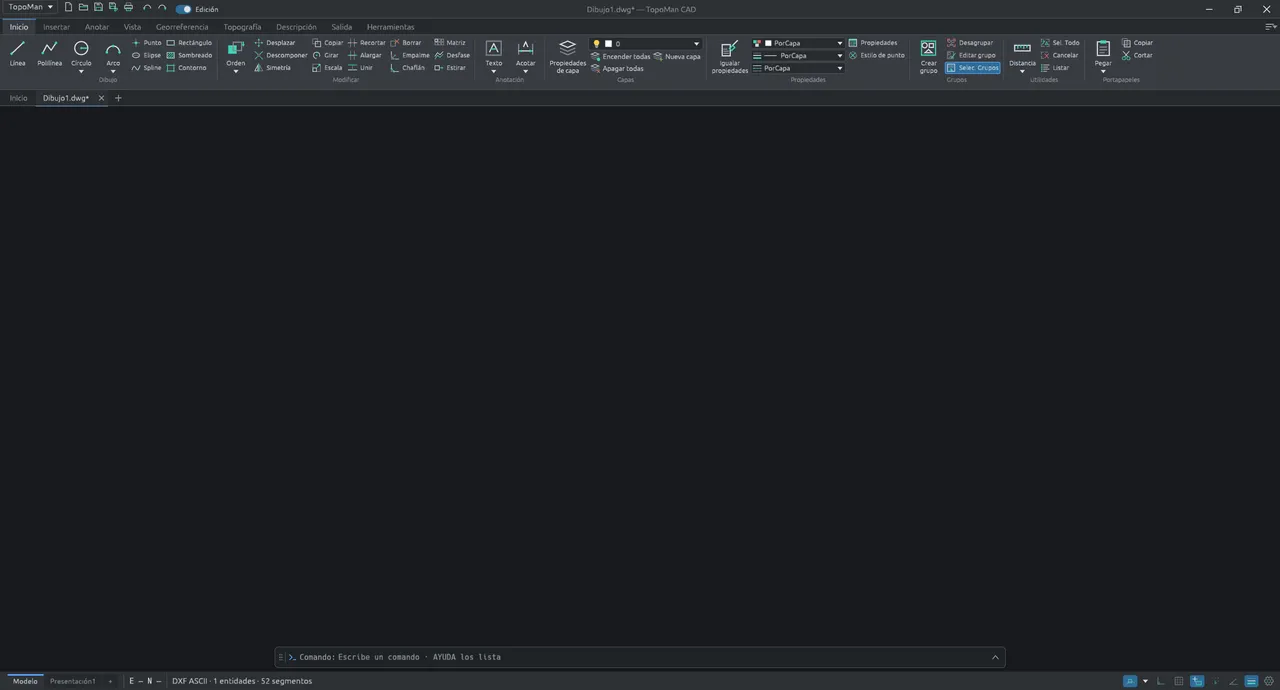Choose the Desfase offset tool
The width and height of the screenshot is (1280, 690).
point(452,55)
